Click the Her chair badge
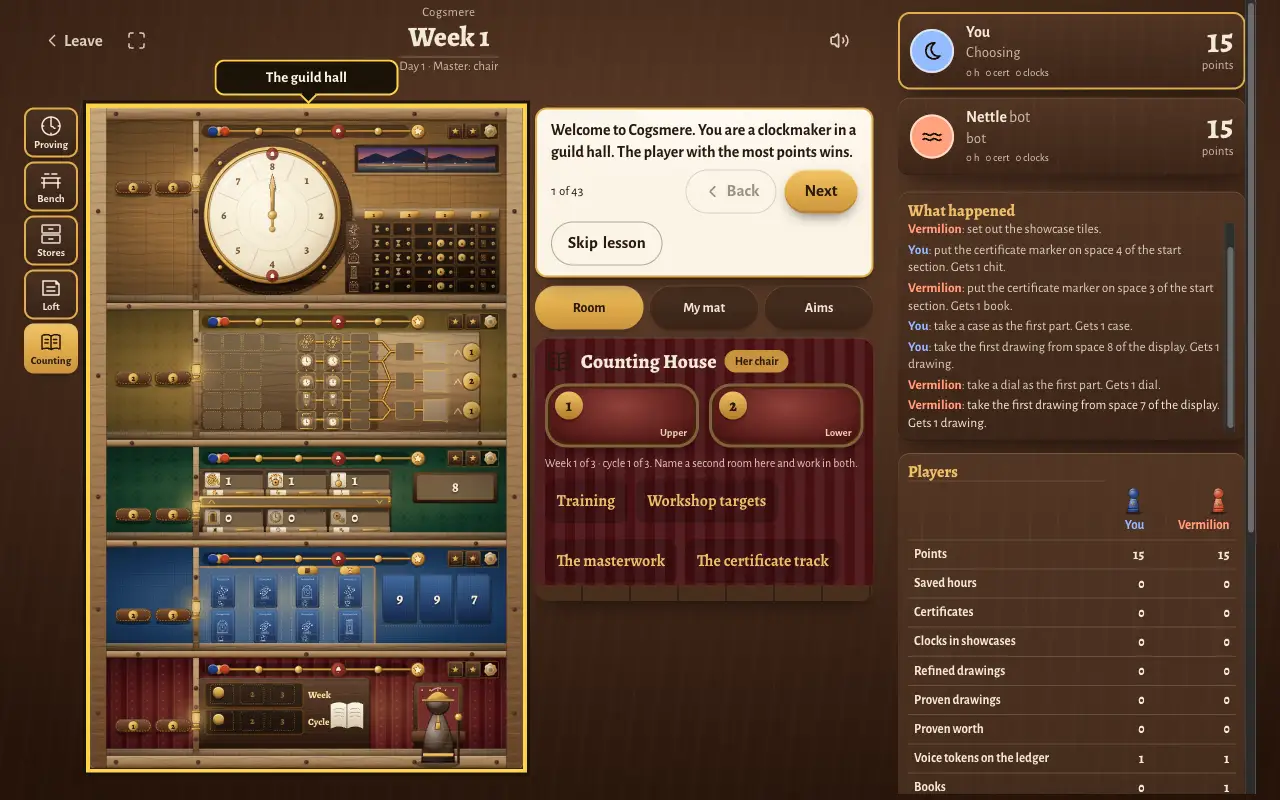This screenshot has width=1280, height=800. (756, 361)
